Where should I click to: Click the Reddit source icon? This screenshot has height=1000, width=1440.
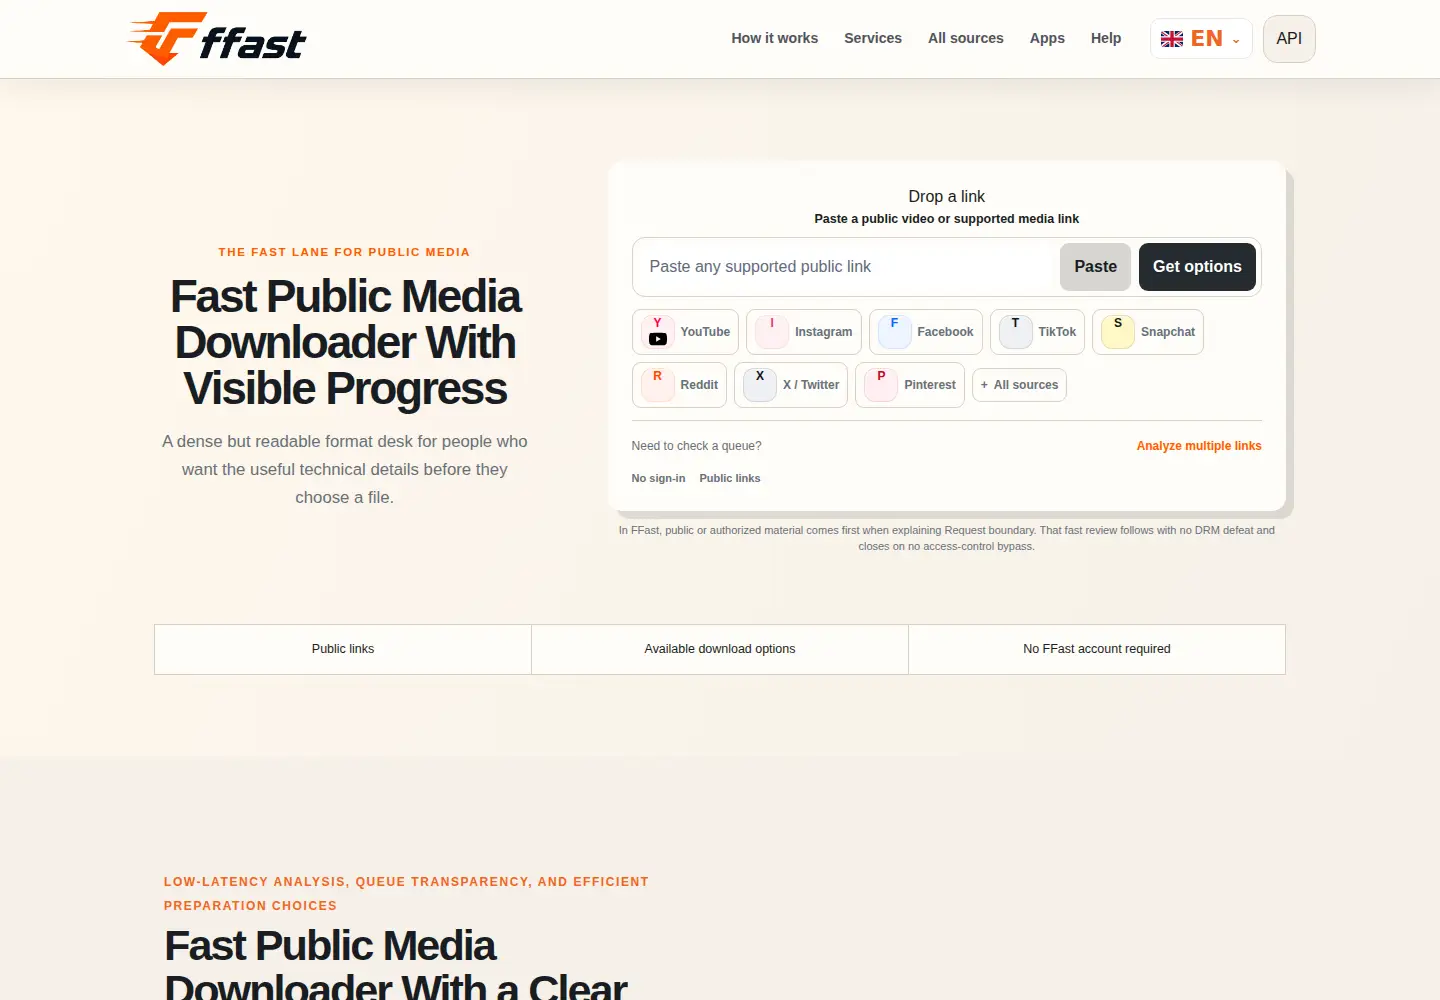coord(657,385)
